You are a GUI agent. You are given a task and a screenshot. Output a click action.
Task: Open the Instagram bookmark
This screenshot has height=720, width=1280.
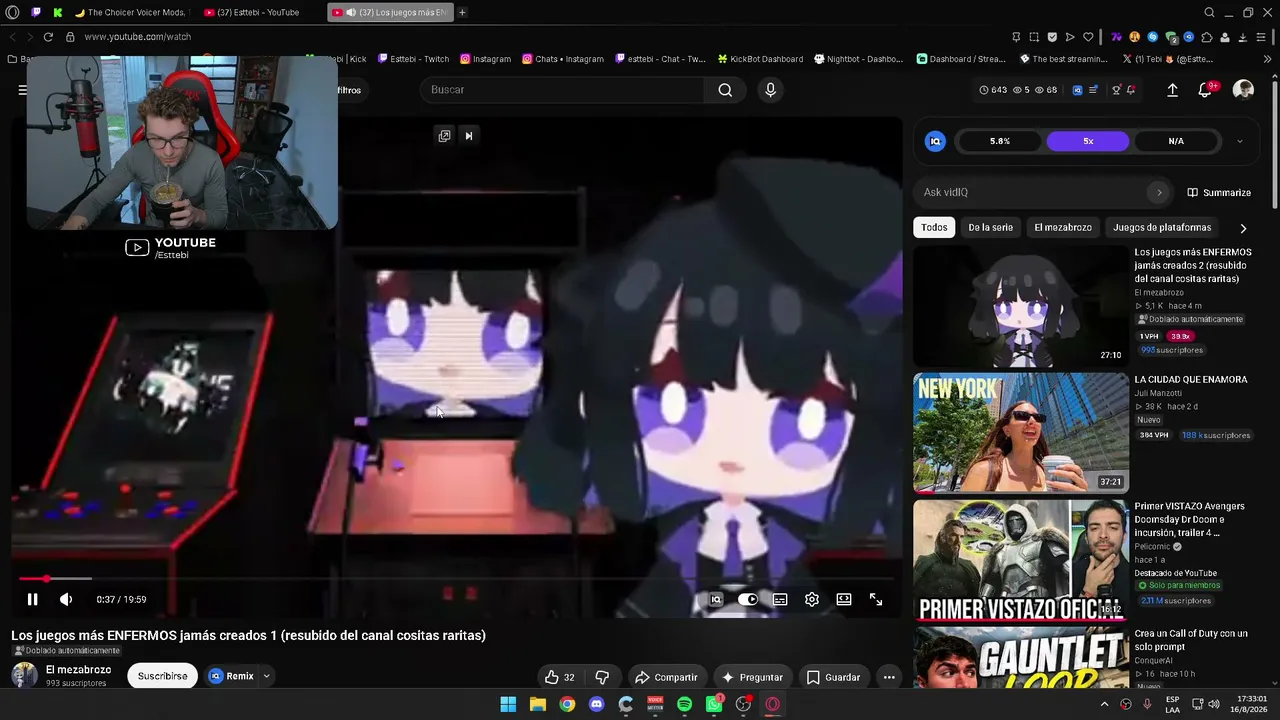(486, 59)
